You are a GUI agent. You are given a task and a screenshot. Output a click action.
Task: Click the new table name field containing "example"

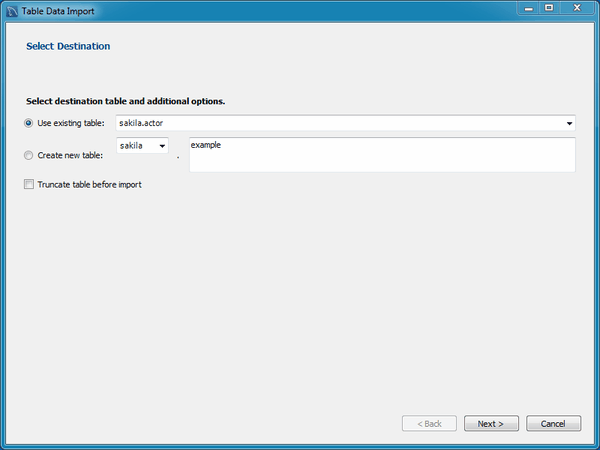pyautogui.click(x=380, y=155)
